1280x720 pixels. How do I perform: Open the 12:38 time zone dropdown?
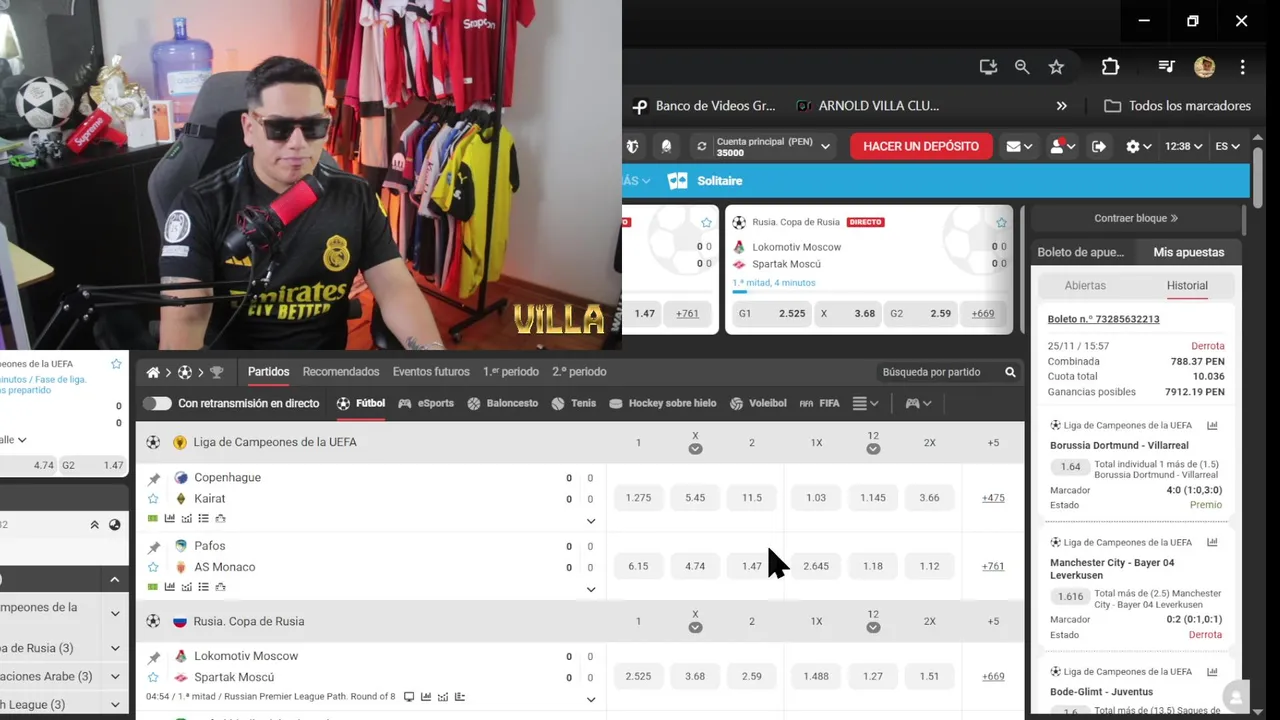pyautogui.click(x=1183, y=146)
